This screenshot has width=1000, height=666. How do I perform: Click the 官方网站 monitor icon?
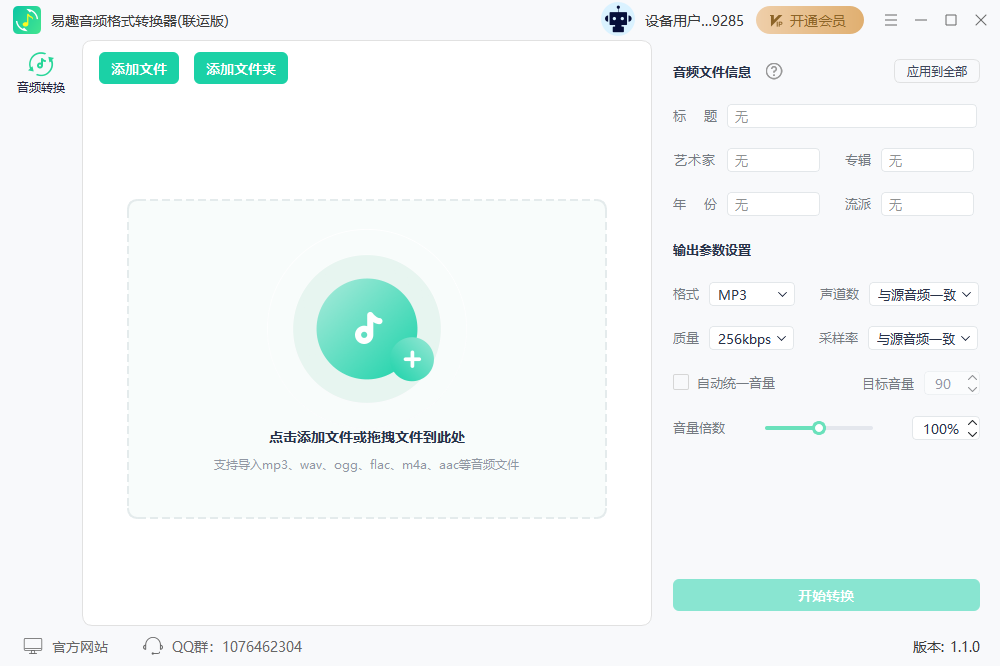click(x=33, y=646)
